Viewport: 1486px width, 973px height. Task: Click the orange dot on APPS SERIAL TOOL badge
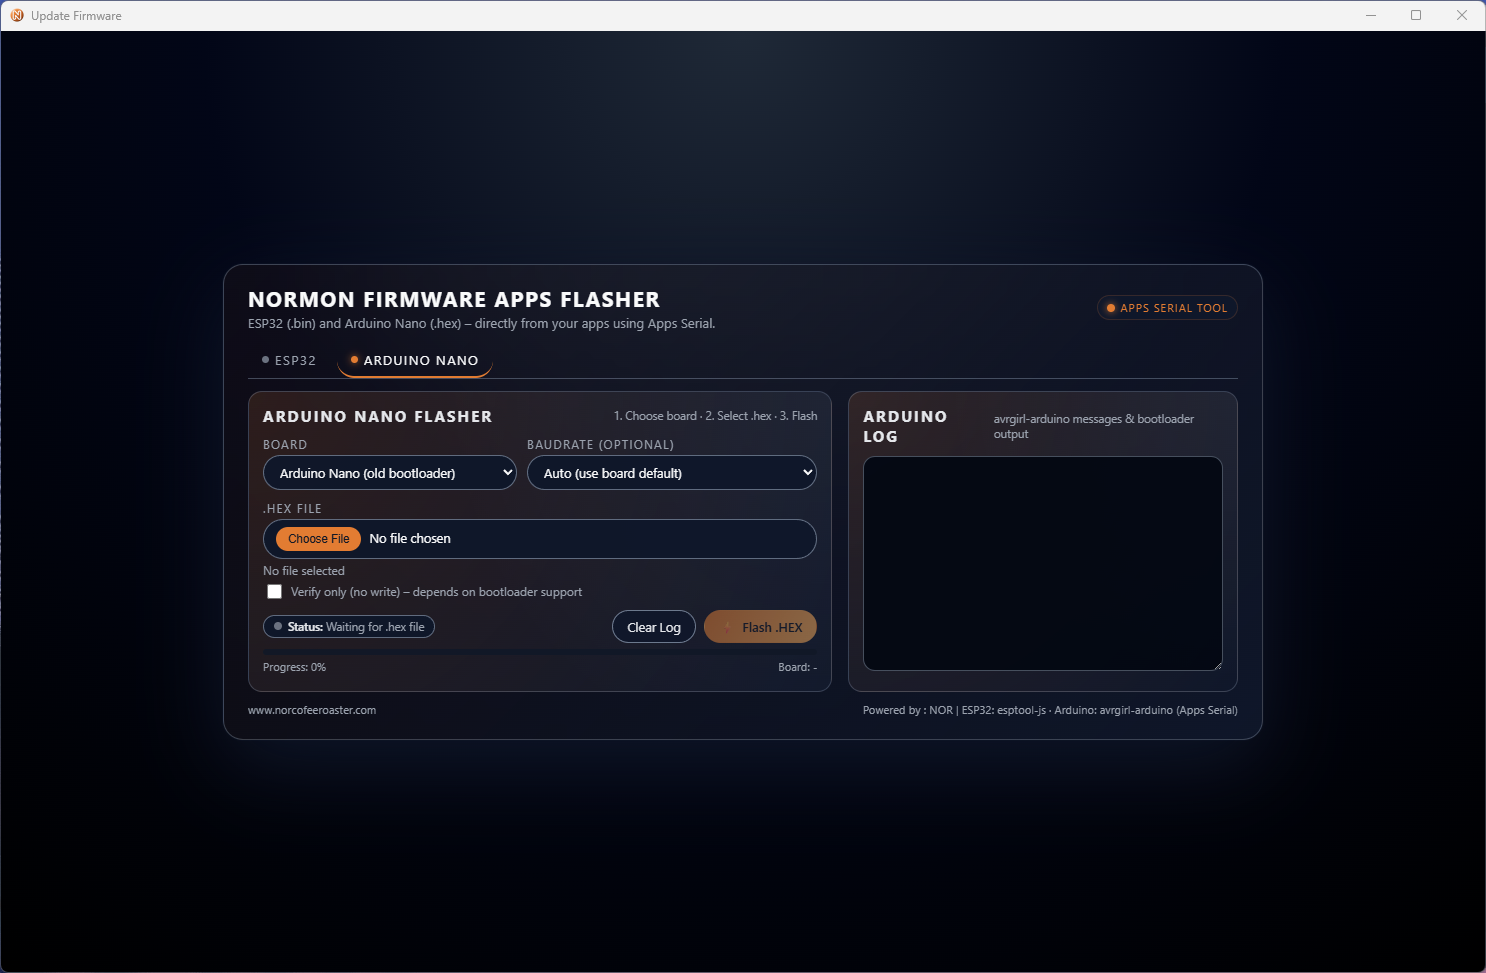point(1111,308)
